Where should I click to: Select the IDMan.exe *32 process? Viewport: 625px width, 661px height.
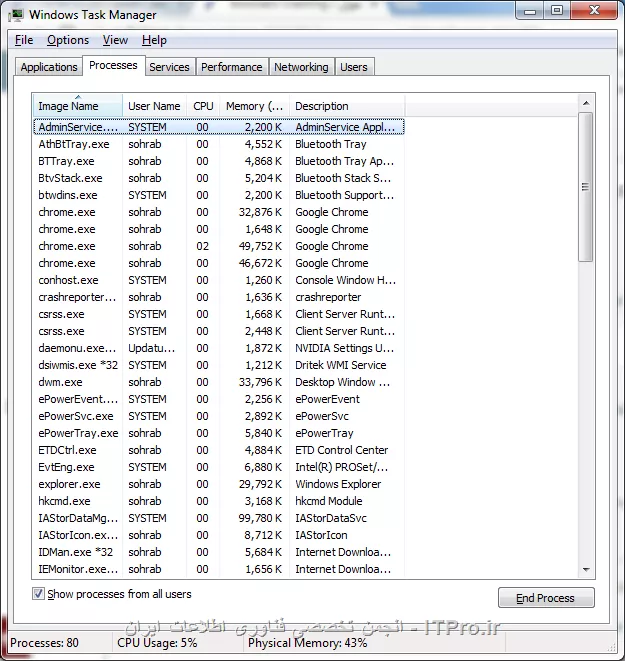219,552
